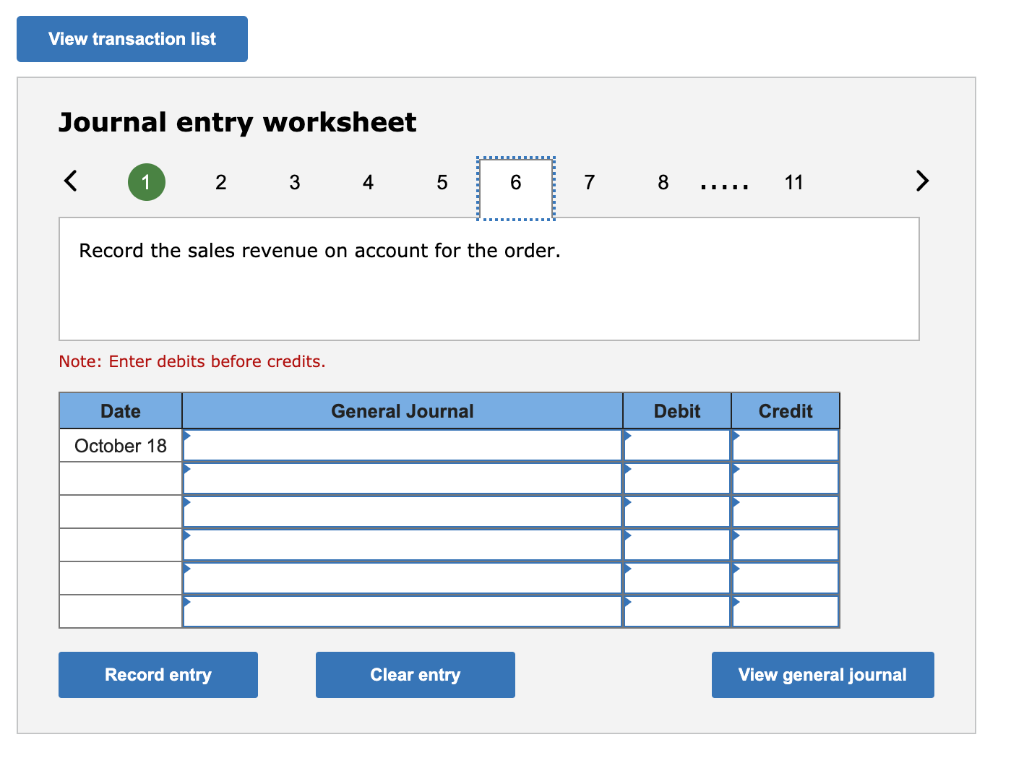Select journal entry tab 11
The image size is (1024, 771).
(793, 182)
